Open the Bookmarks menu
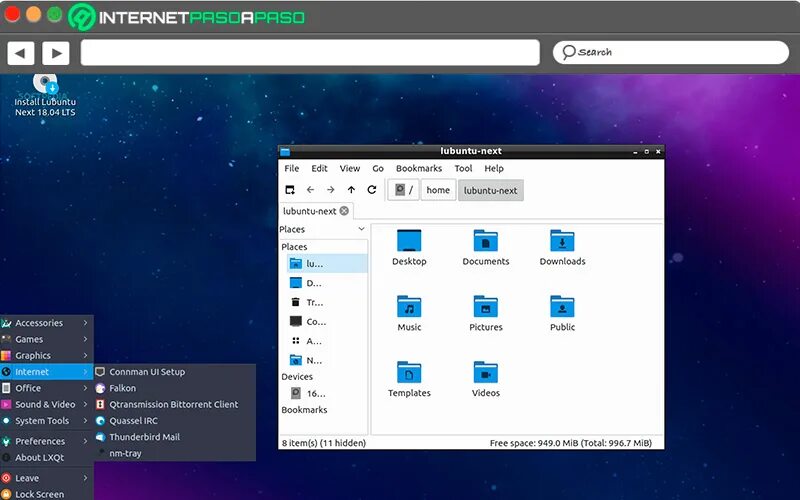 419,168
